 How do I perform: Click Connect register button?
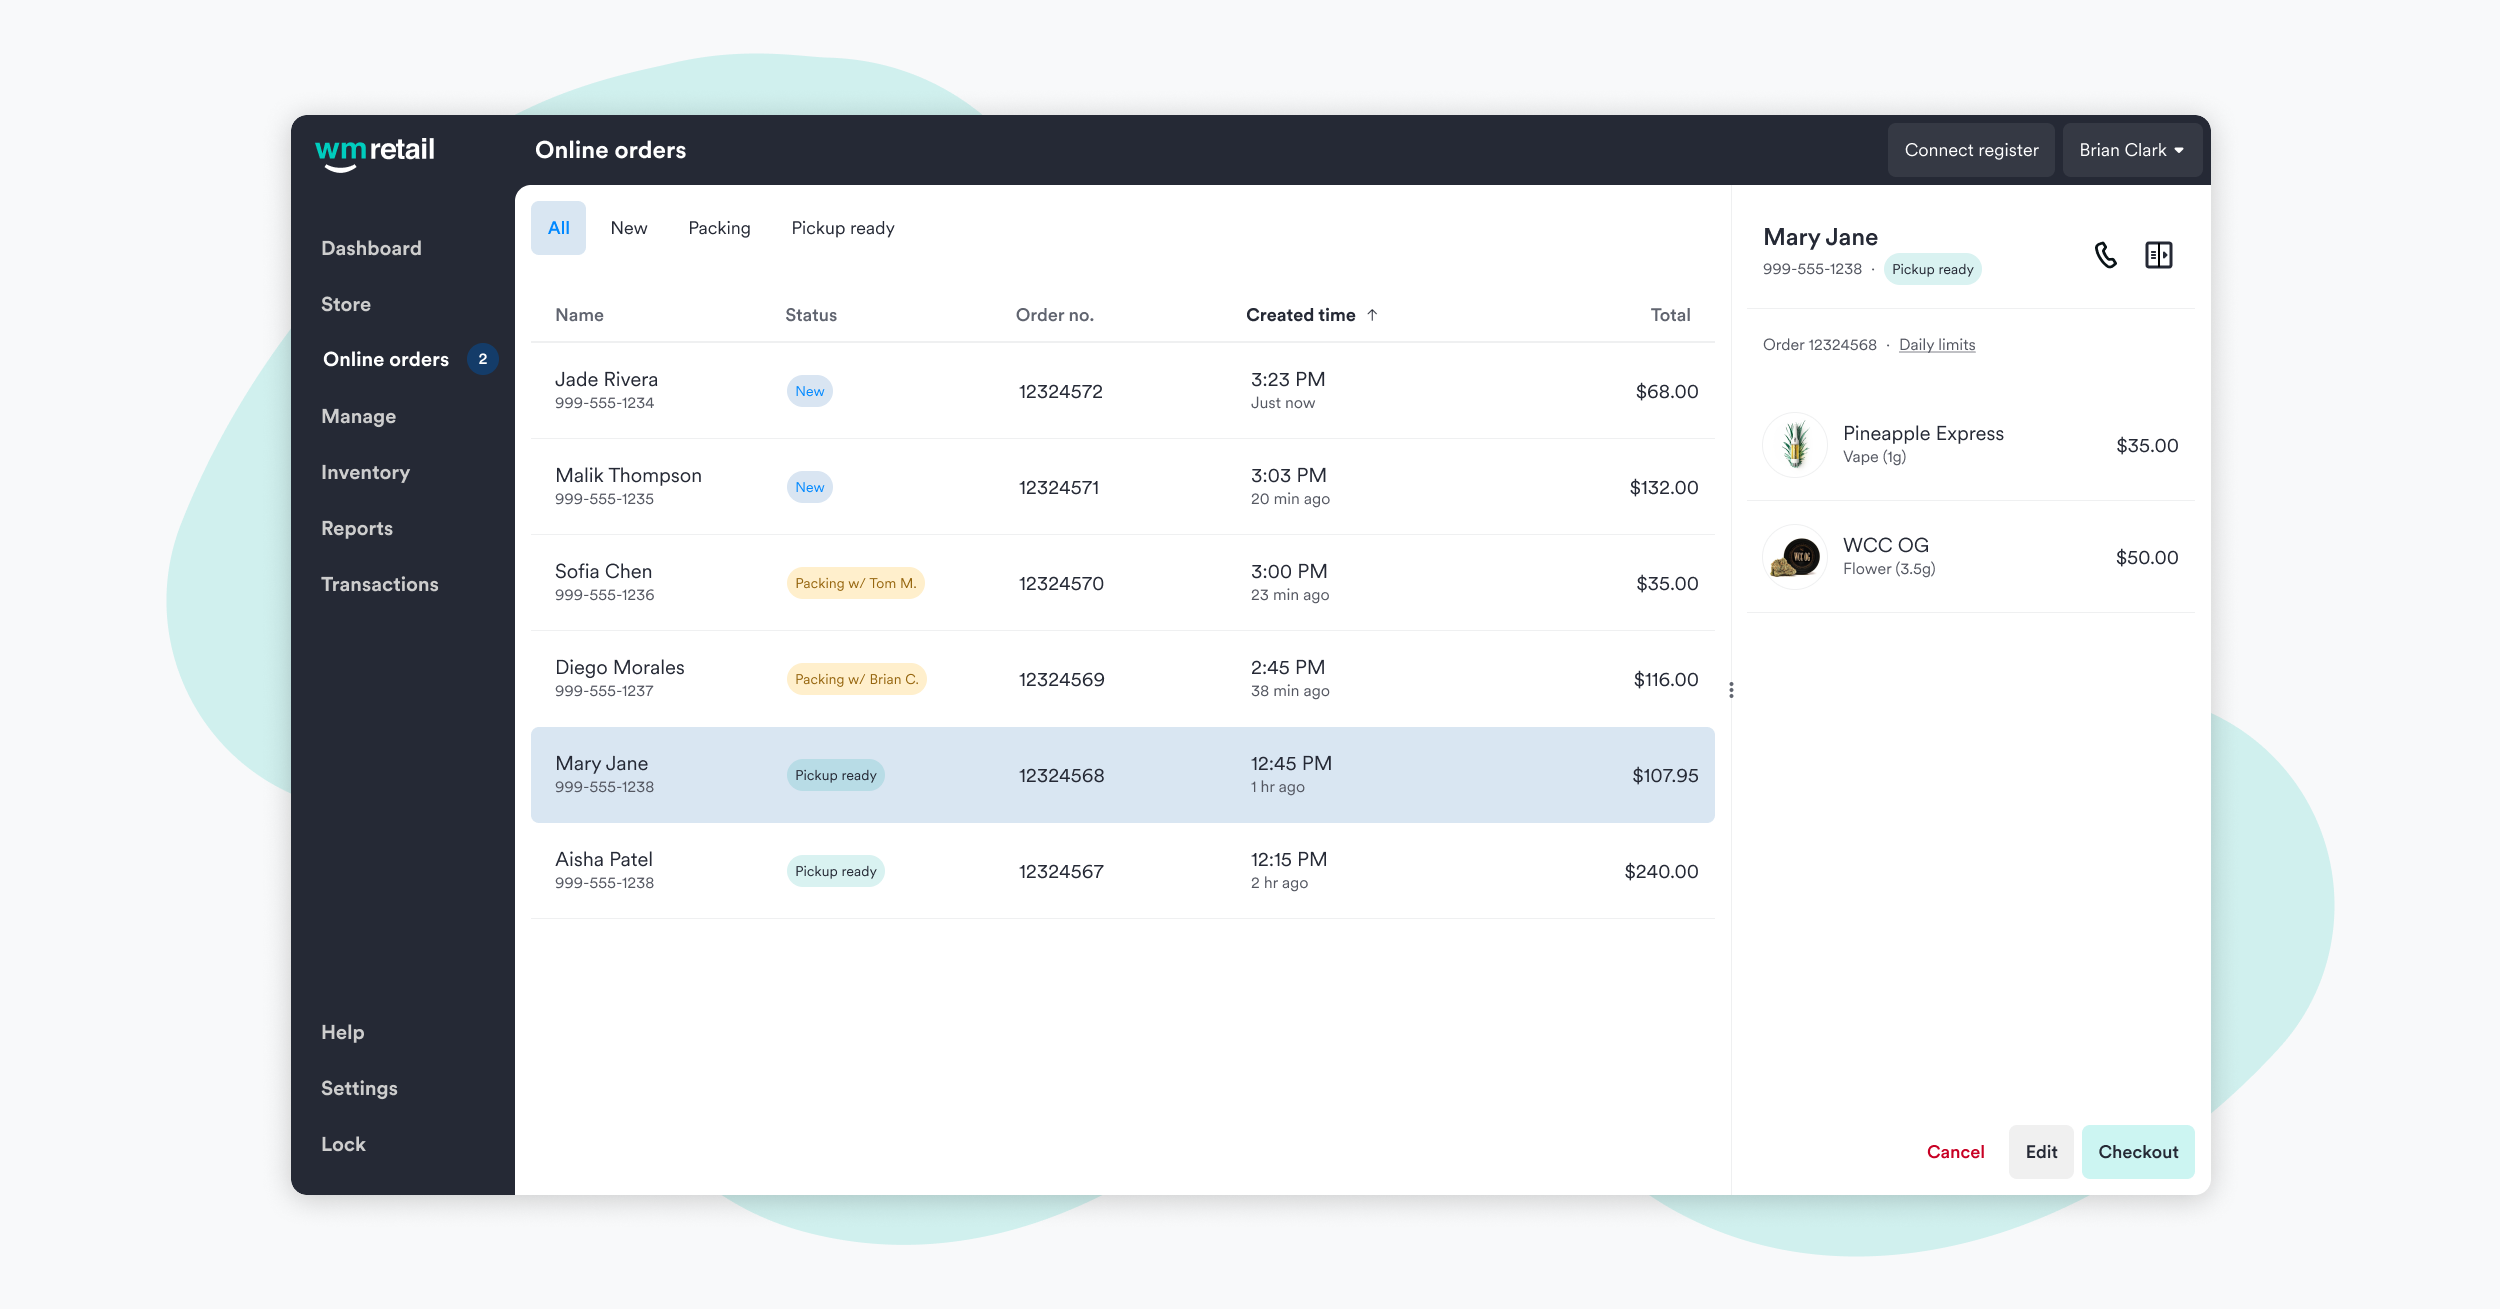click(1970, 150)
